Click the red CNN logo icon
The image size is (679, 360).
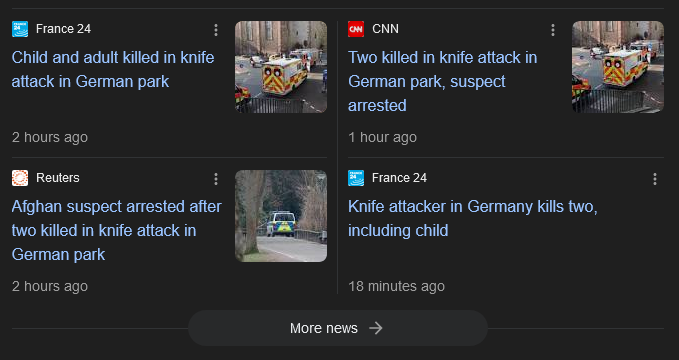point(356,29)
